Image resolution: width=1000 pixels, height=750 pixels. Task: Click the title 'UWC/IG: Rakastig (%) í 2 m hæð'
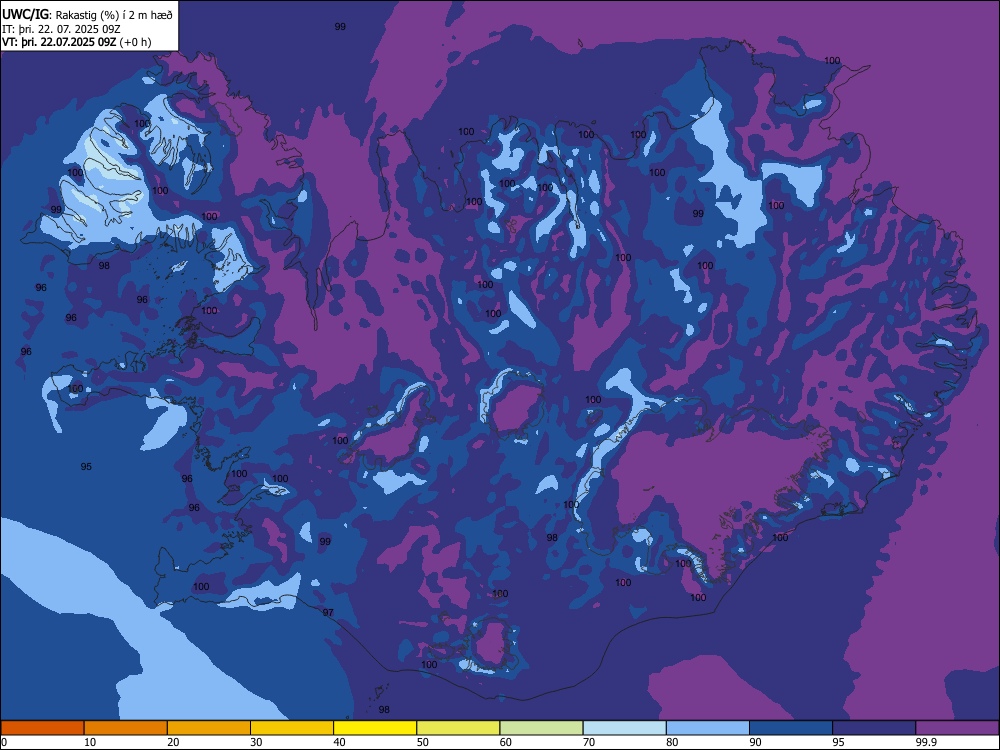click(x=87, y=14)
